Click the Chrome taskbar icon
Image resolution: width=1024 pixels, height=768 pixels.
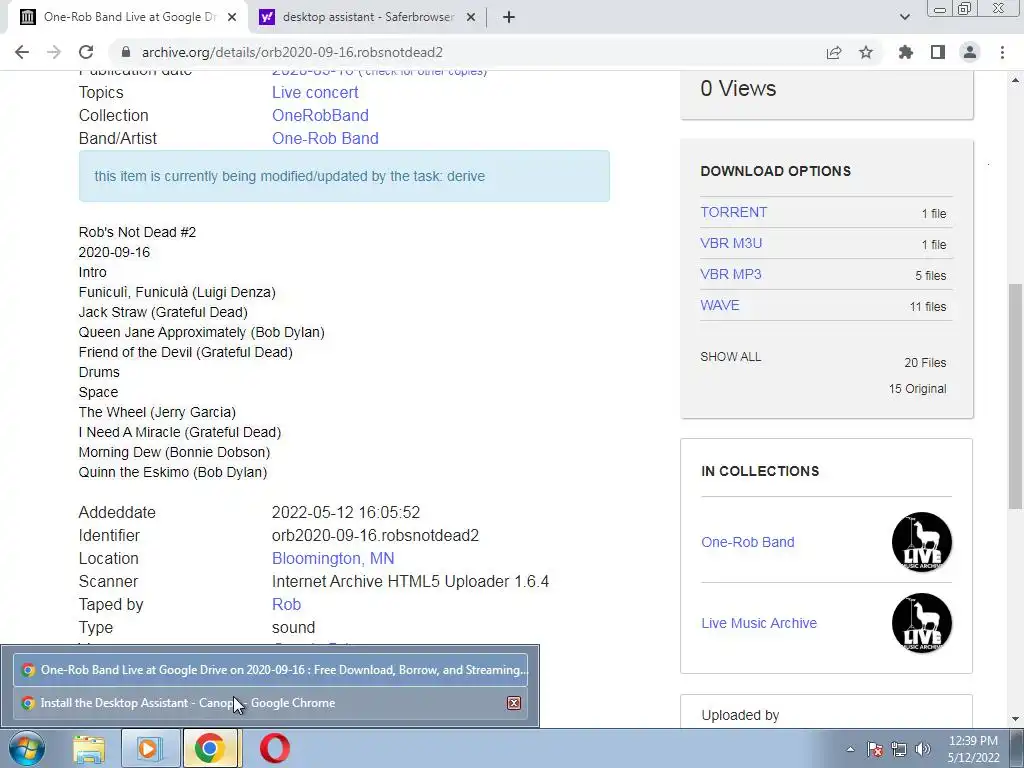click(209, 748)
